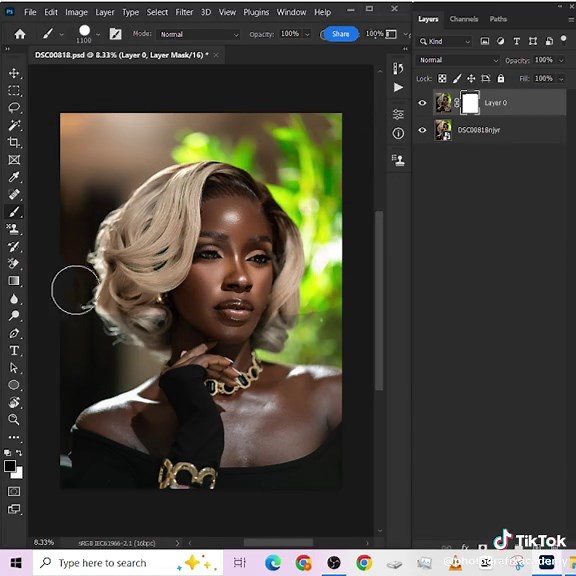Open the Info panel icon
576x576 pixels.
[x=398, y=133]
